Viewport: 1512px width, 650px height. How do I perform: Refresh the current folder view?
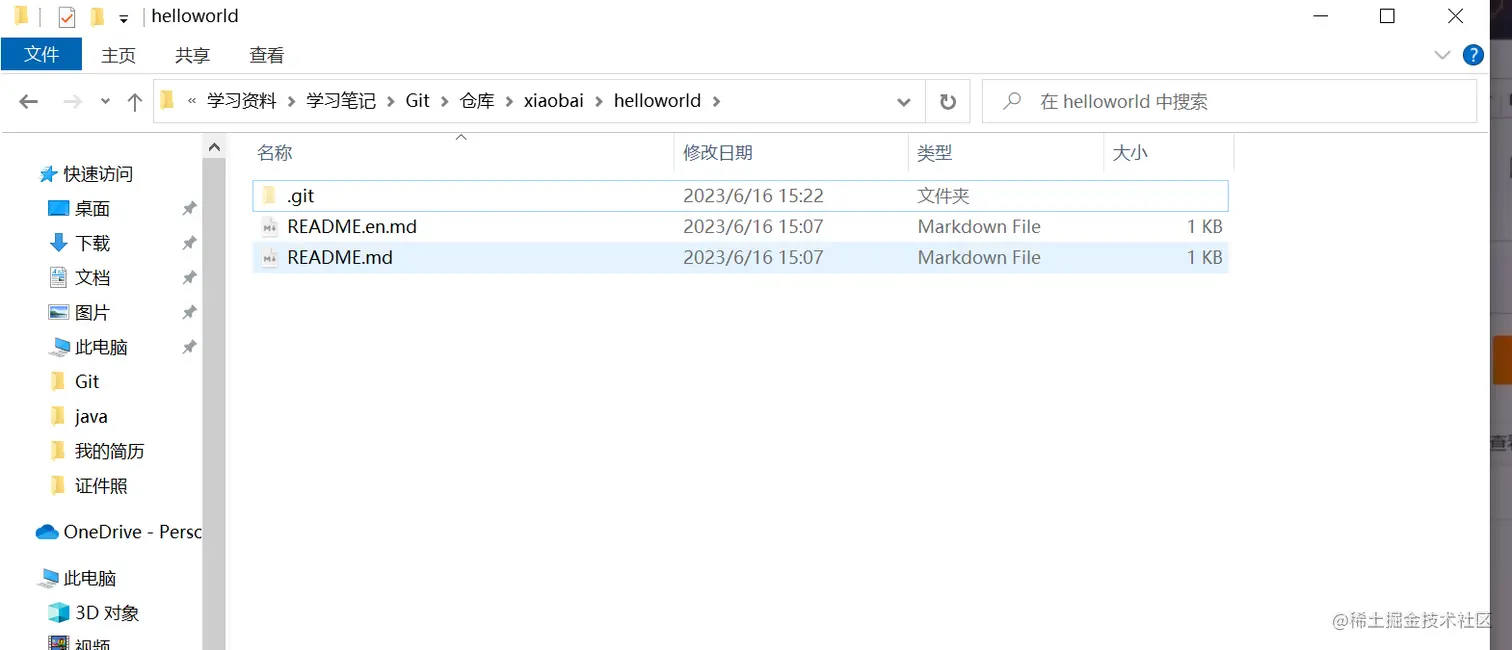tap(947, 101)
